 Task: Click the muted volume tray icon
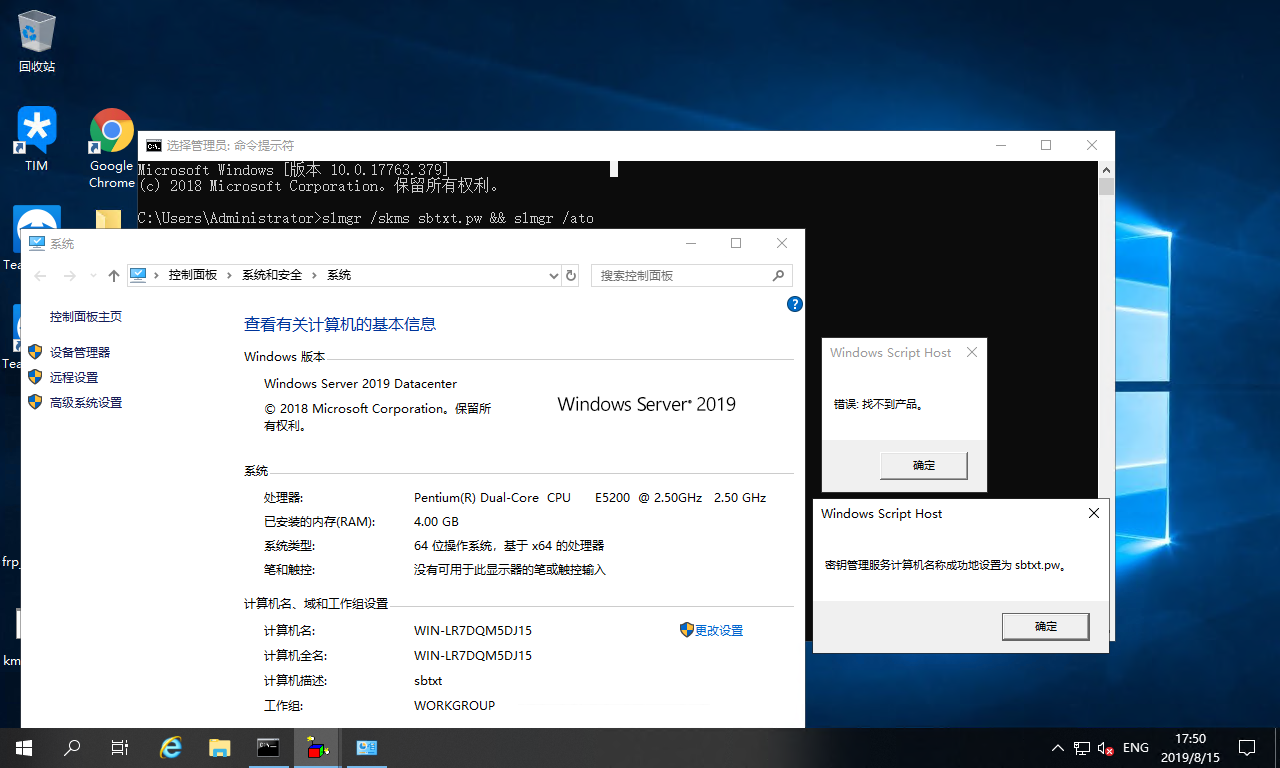pyautogui.click(x=1105, y=748)
